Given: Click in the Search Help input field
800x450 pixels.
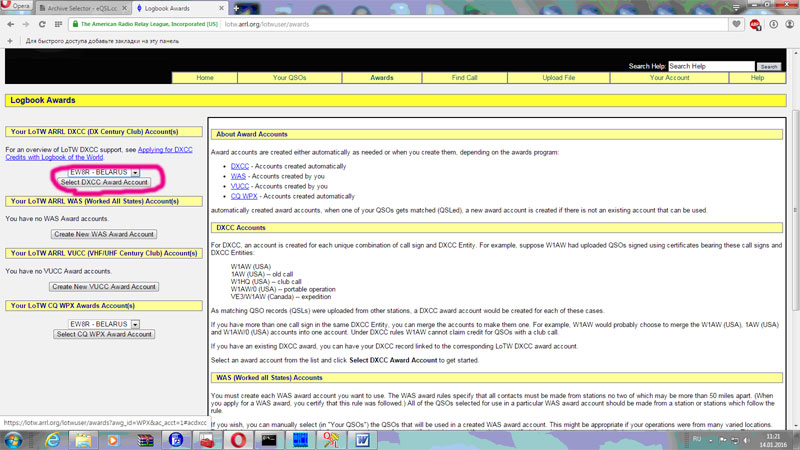Looking at the screenshot, I should [710, 66].
